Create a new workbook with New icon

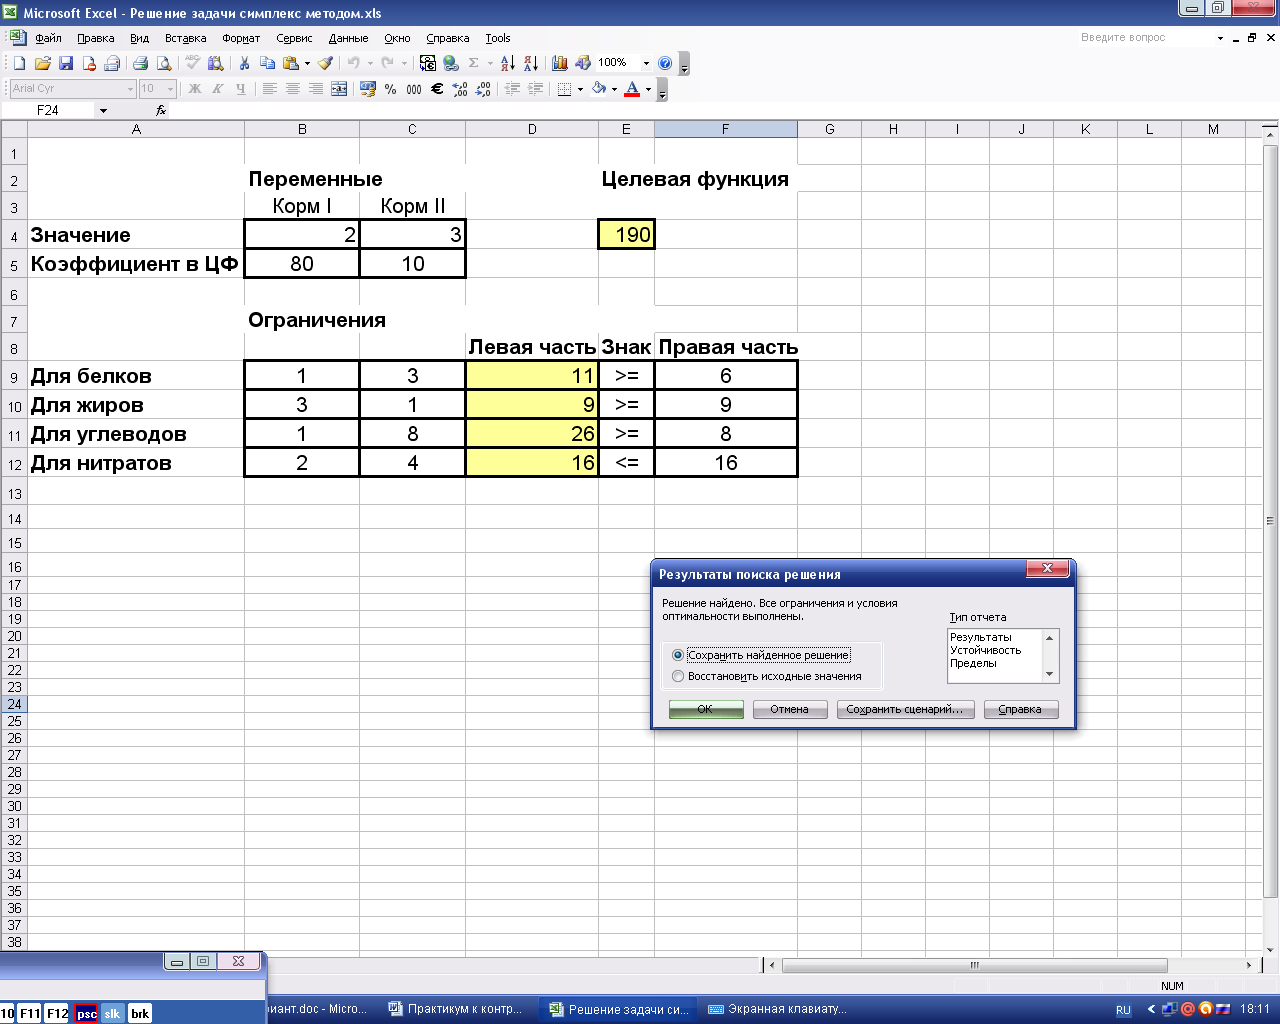(x=19, y=63)
